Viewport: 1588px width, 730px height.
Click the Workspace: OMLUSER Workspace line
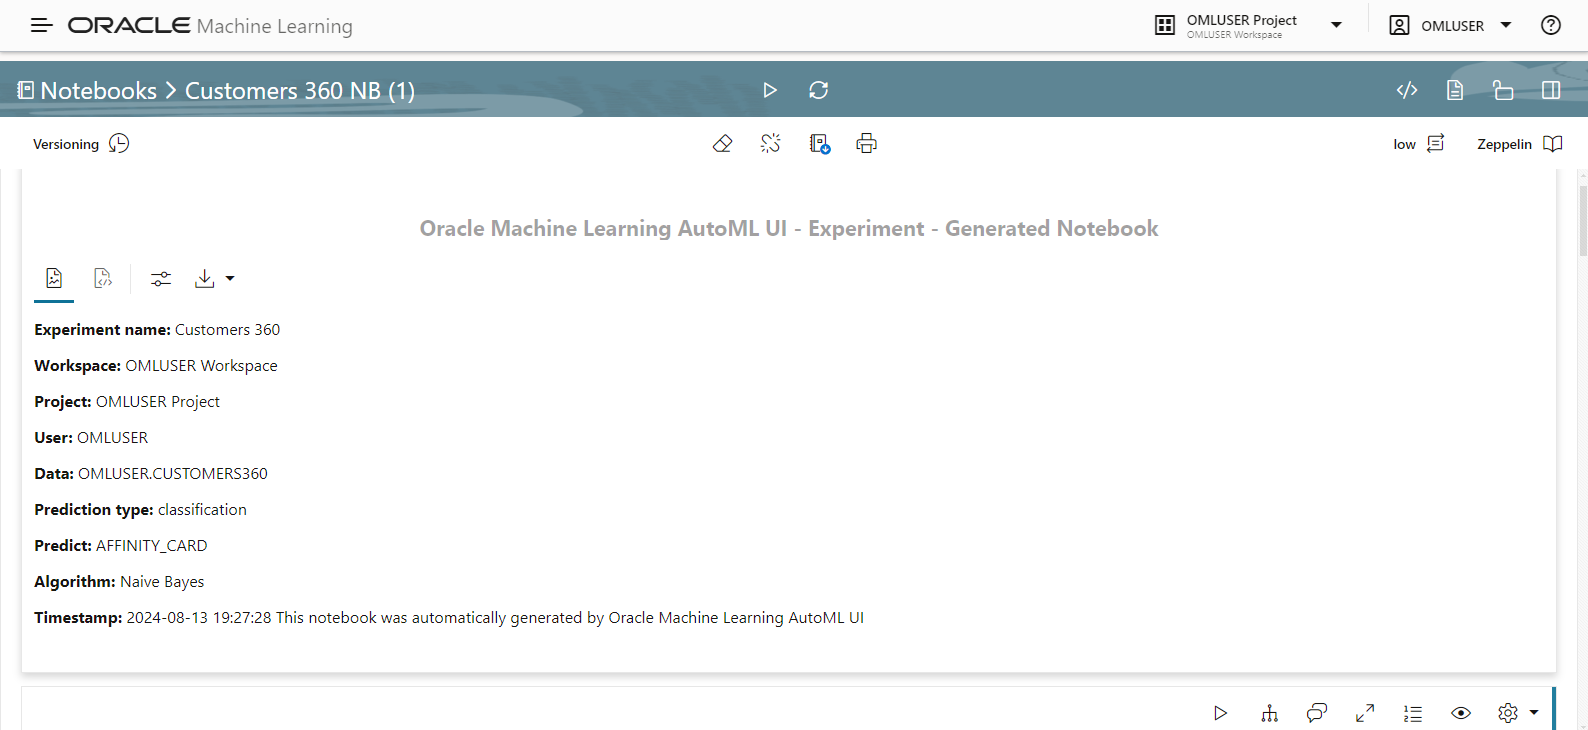[x=156, y=366]
